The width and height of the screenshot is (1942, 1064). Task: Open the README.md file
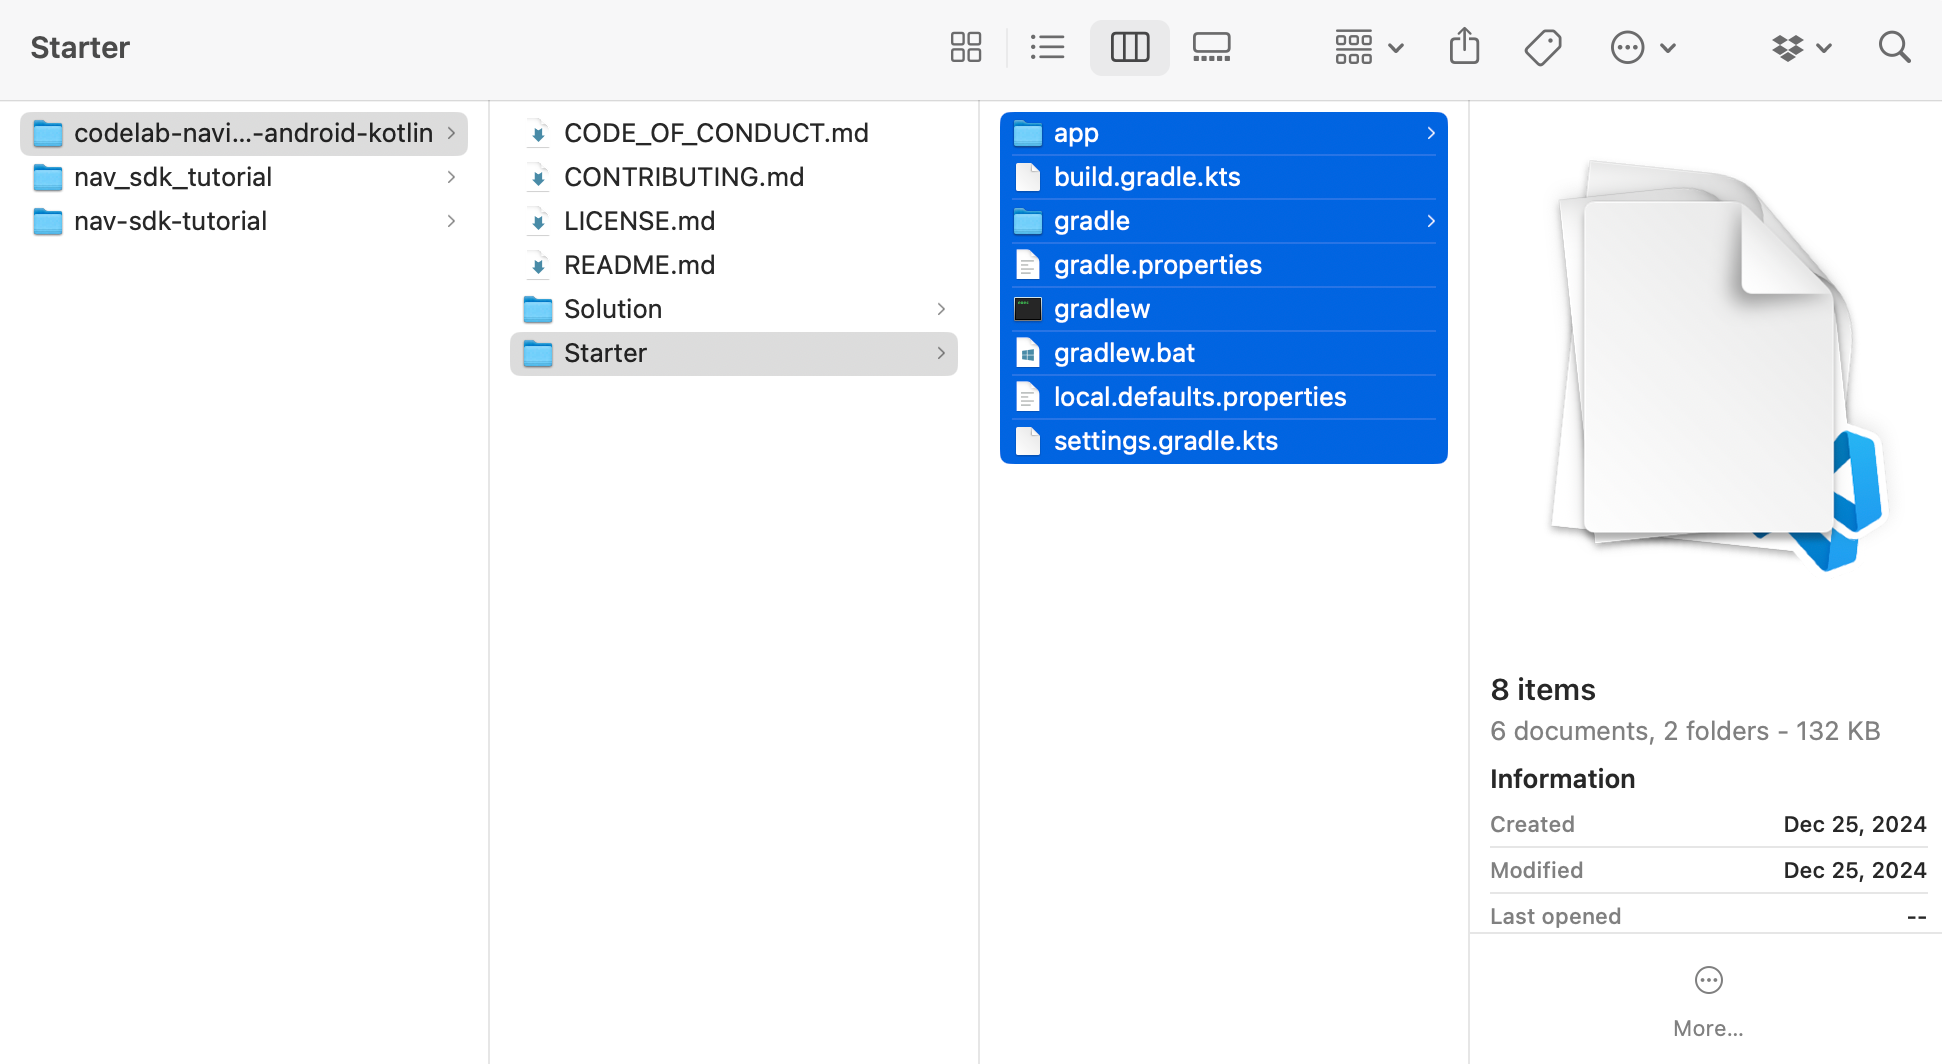(640, 264)
